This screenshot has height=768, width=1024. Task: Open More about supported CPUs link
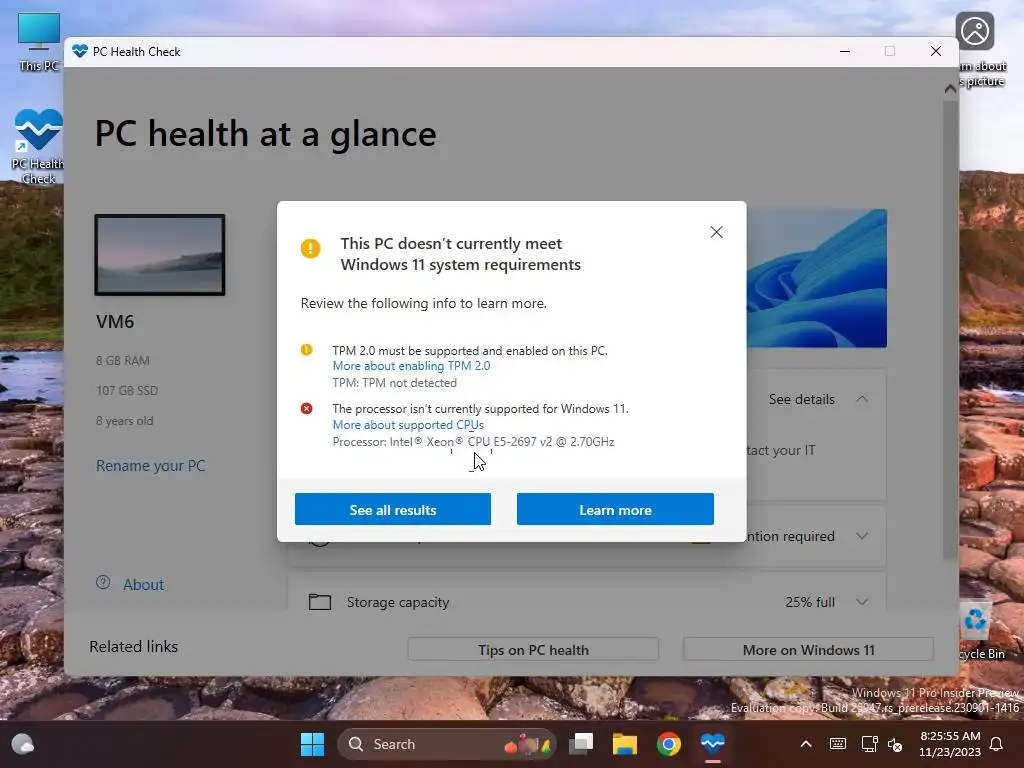click(x=408, y=425)
